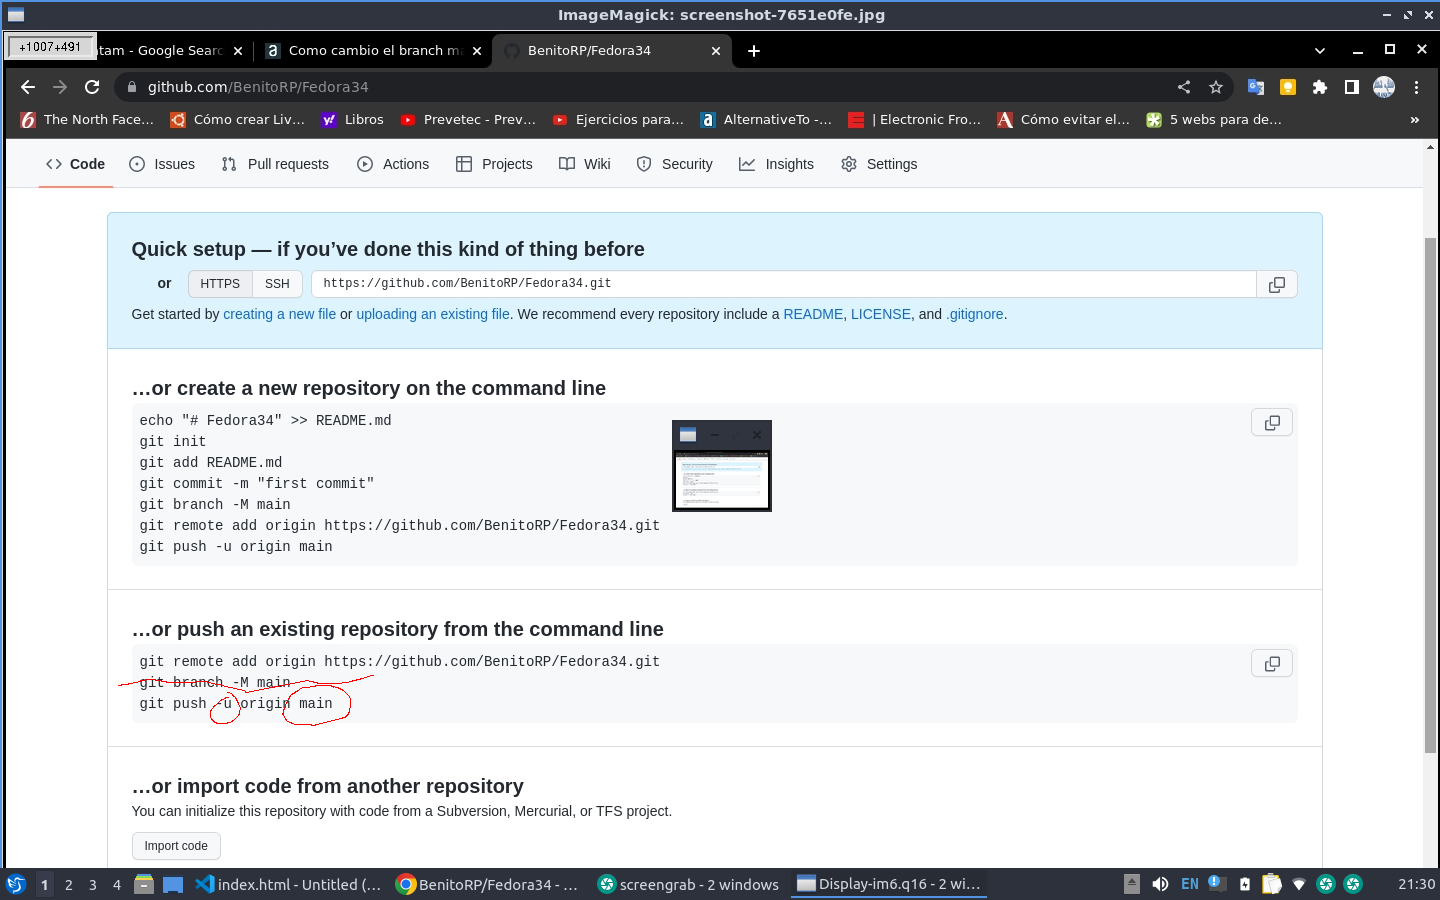Viewport: 1440px width, 900px height.
Task: Open the Cómo evitar el... bookmark
Action: point(1063,120)
